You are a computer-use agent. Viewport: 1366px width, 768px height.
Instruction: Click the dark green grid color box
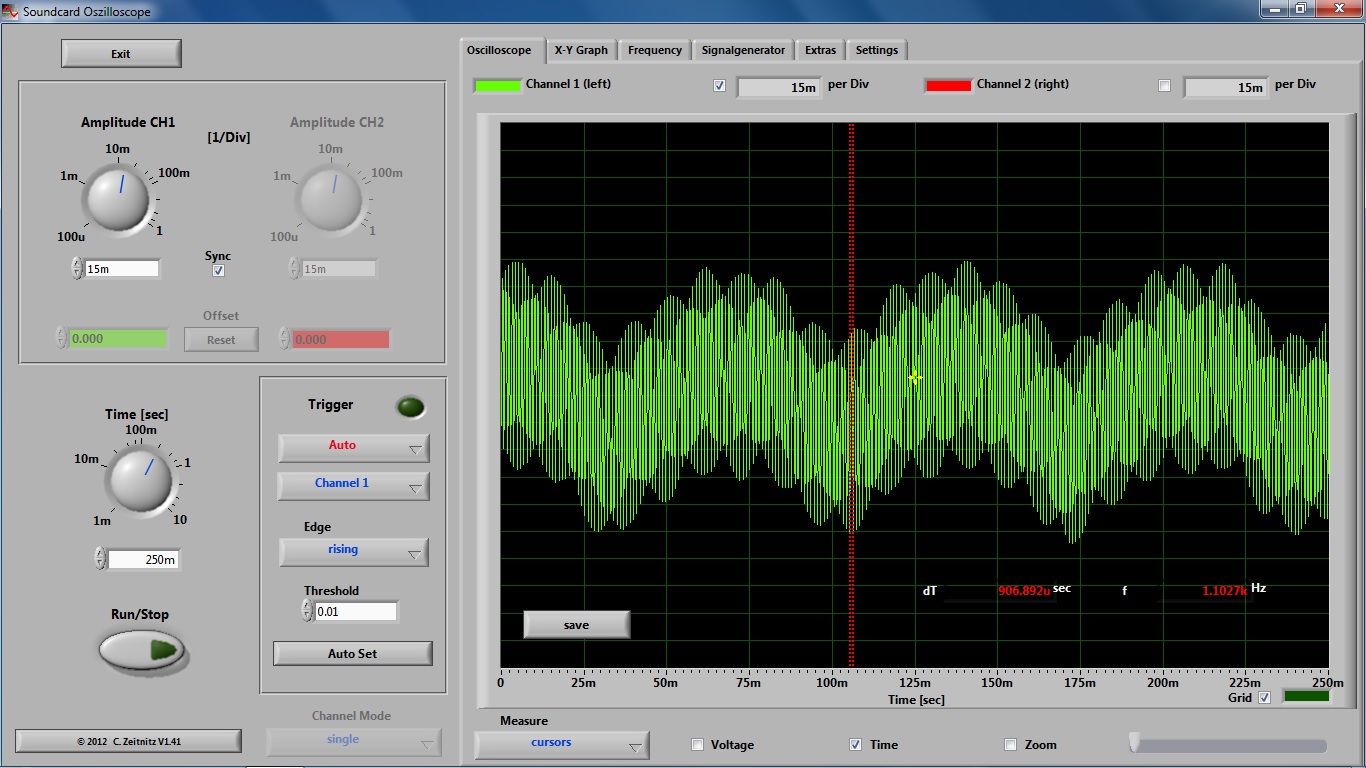pyautogui.click(x=1305, y=696)
